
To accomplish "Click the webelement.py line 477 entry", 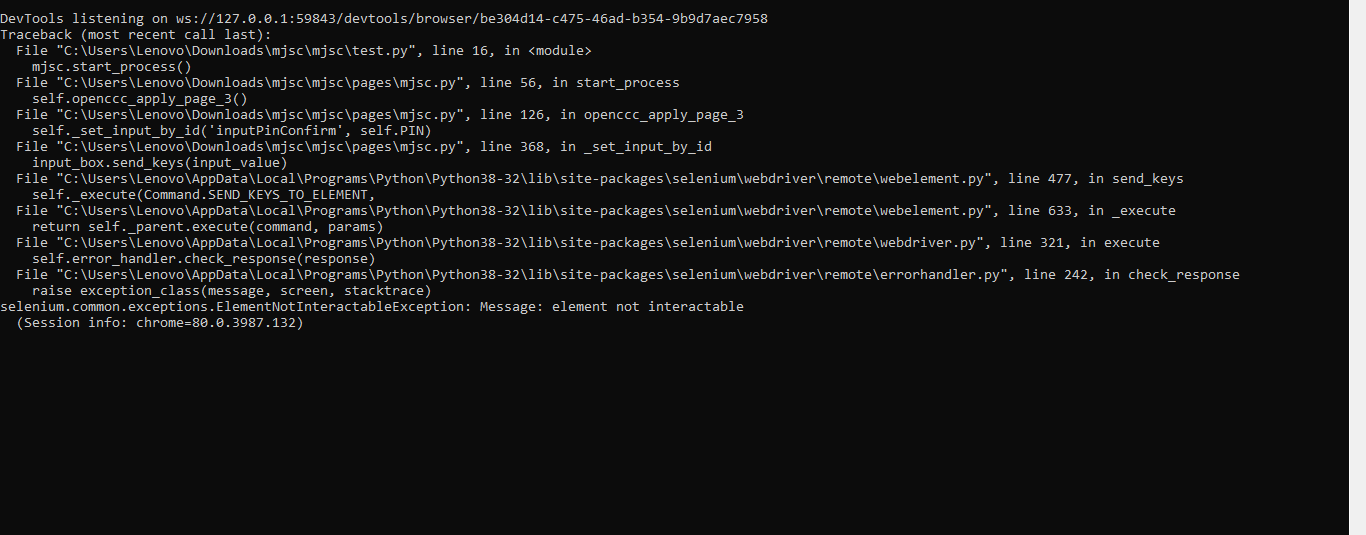I will click(x=599, y=179).
